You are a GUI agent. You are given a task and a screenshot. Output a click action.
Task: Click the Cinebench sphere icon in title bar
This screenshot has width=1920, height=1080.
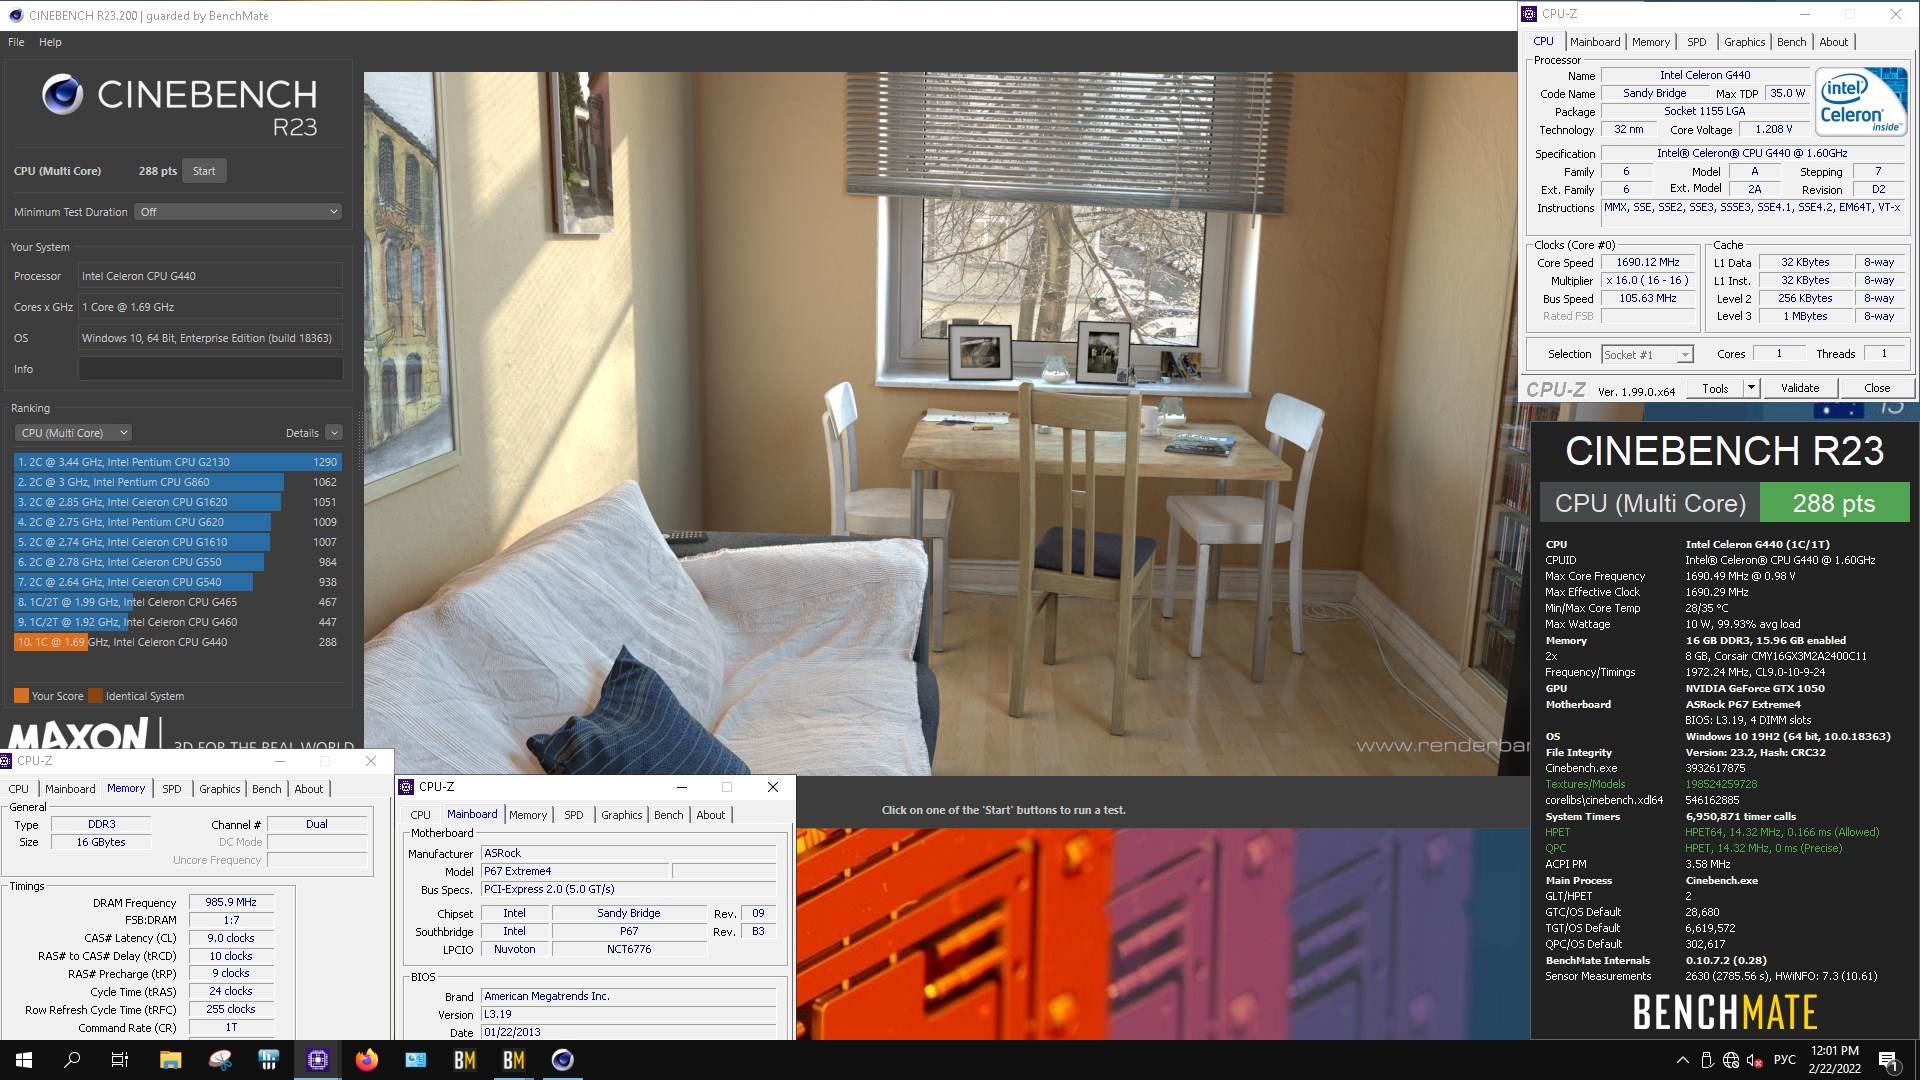point(15,15)
